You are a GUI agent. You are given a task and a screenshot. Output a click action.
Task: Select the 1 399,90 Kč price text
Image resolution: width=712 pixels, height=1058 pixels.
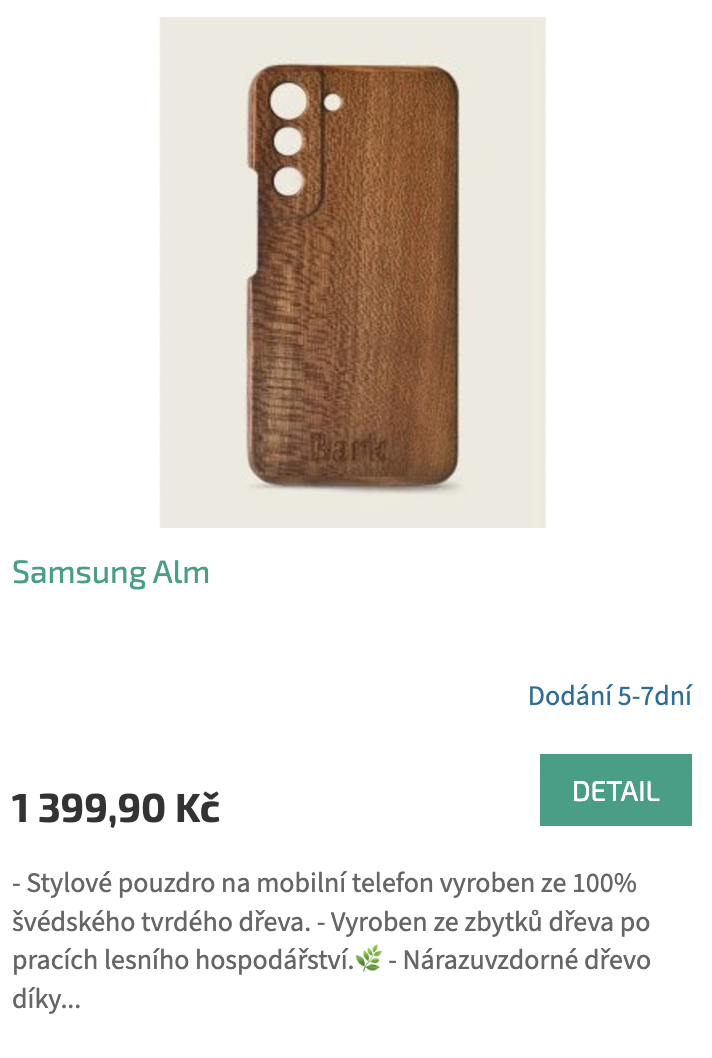coord(116,808)
